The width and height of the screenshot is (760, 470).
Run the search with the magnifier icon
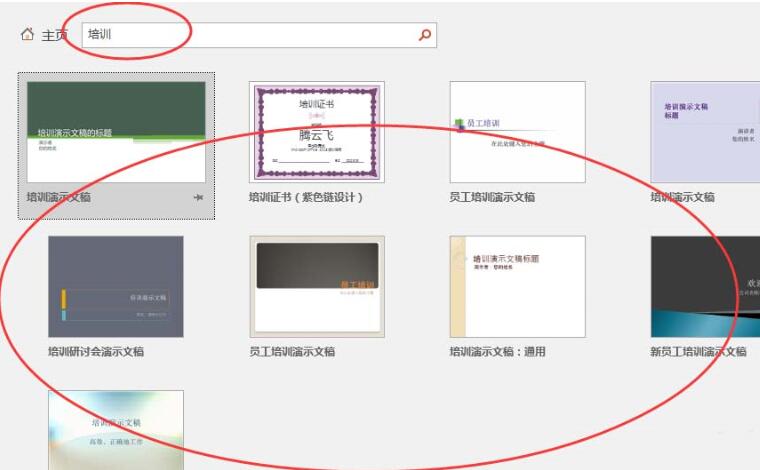coord(425,34)
